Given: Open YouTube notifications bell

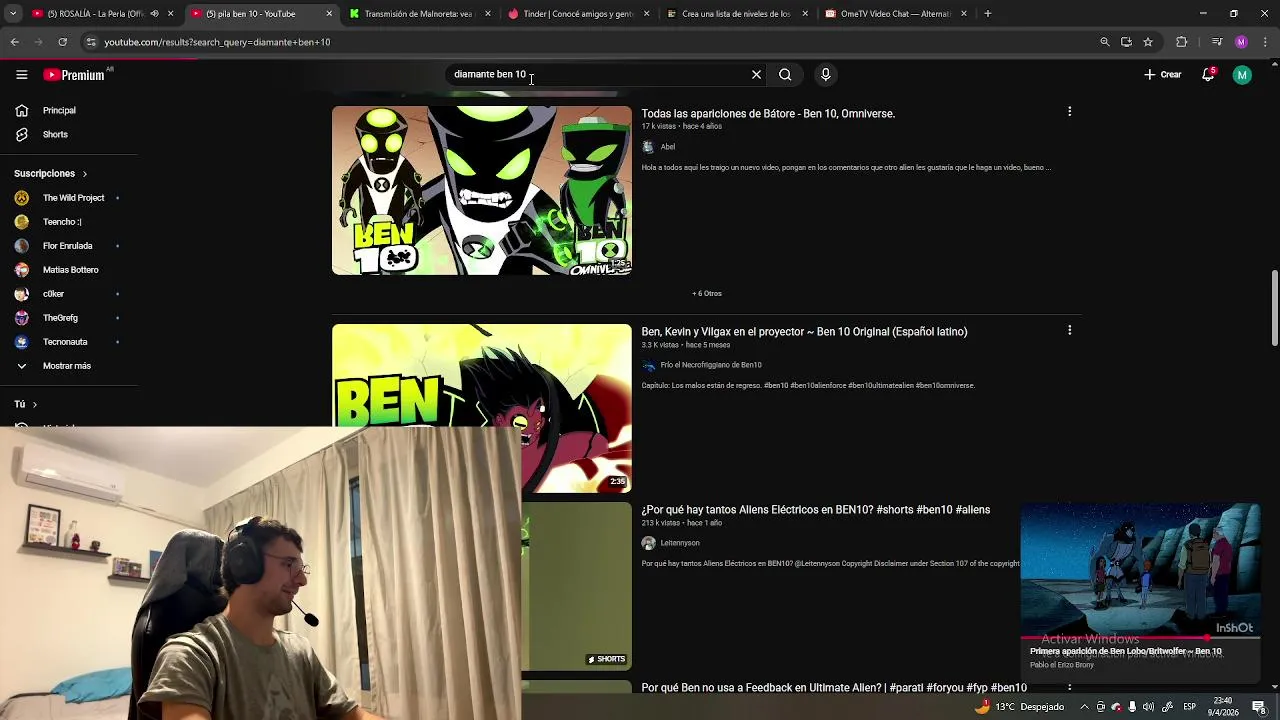Looking at the screenshot, I should [x=1208, y=75].
